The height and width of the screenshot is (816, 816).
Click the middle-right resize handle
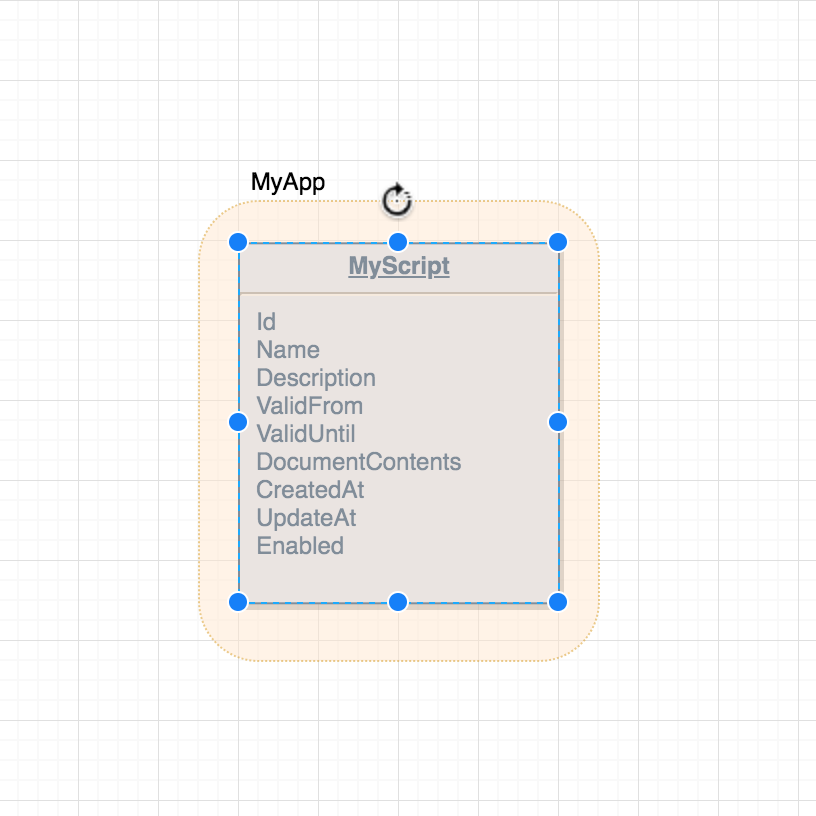(x=558, y=422)
